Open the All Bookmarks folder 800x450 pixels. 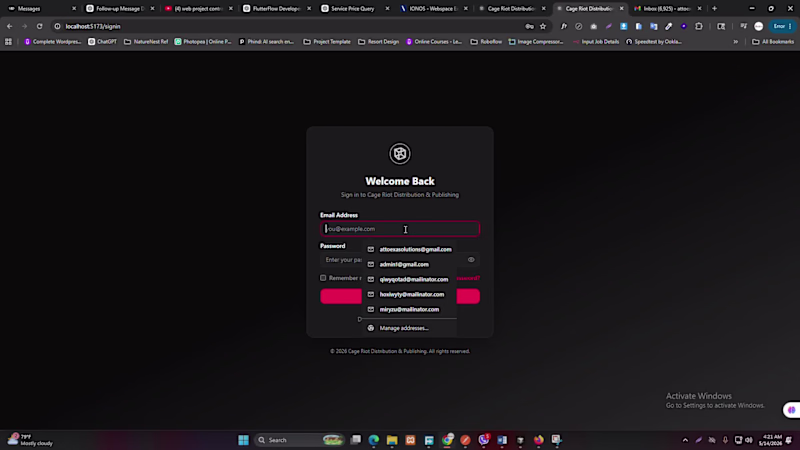pyautogui.click(x=773, y=42)
